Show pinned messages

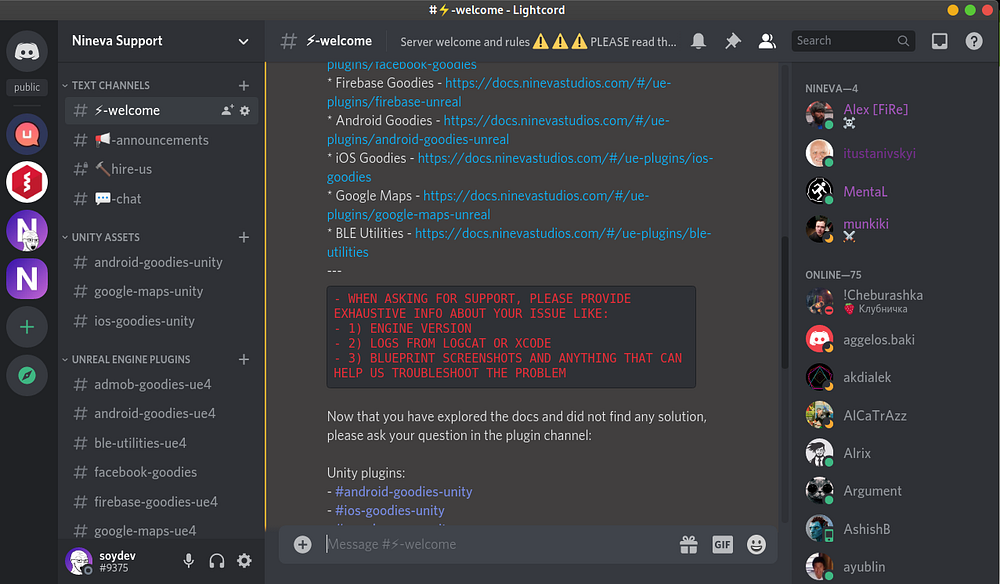click(733, 41)
